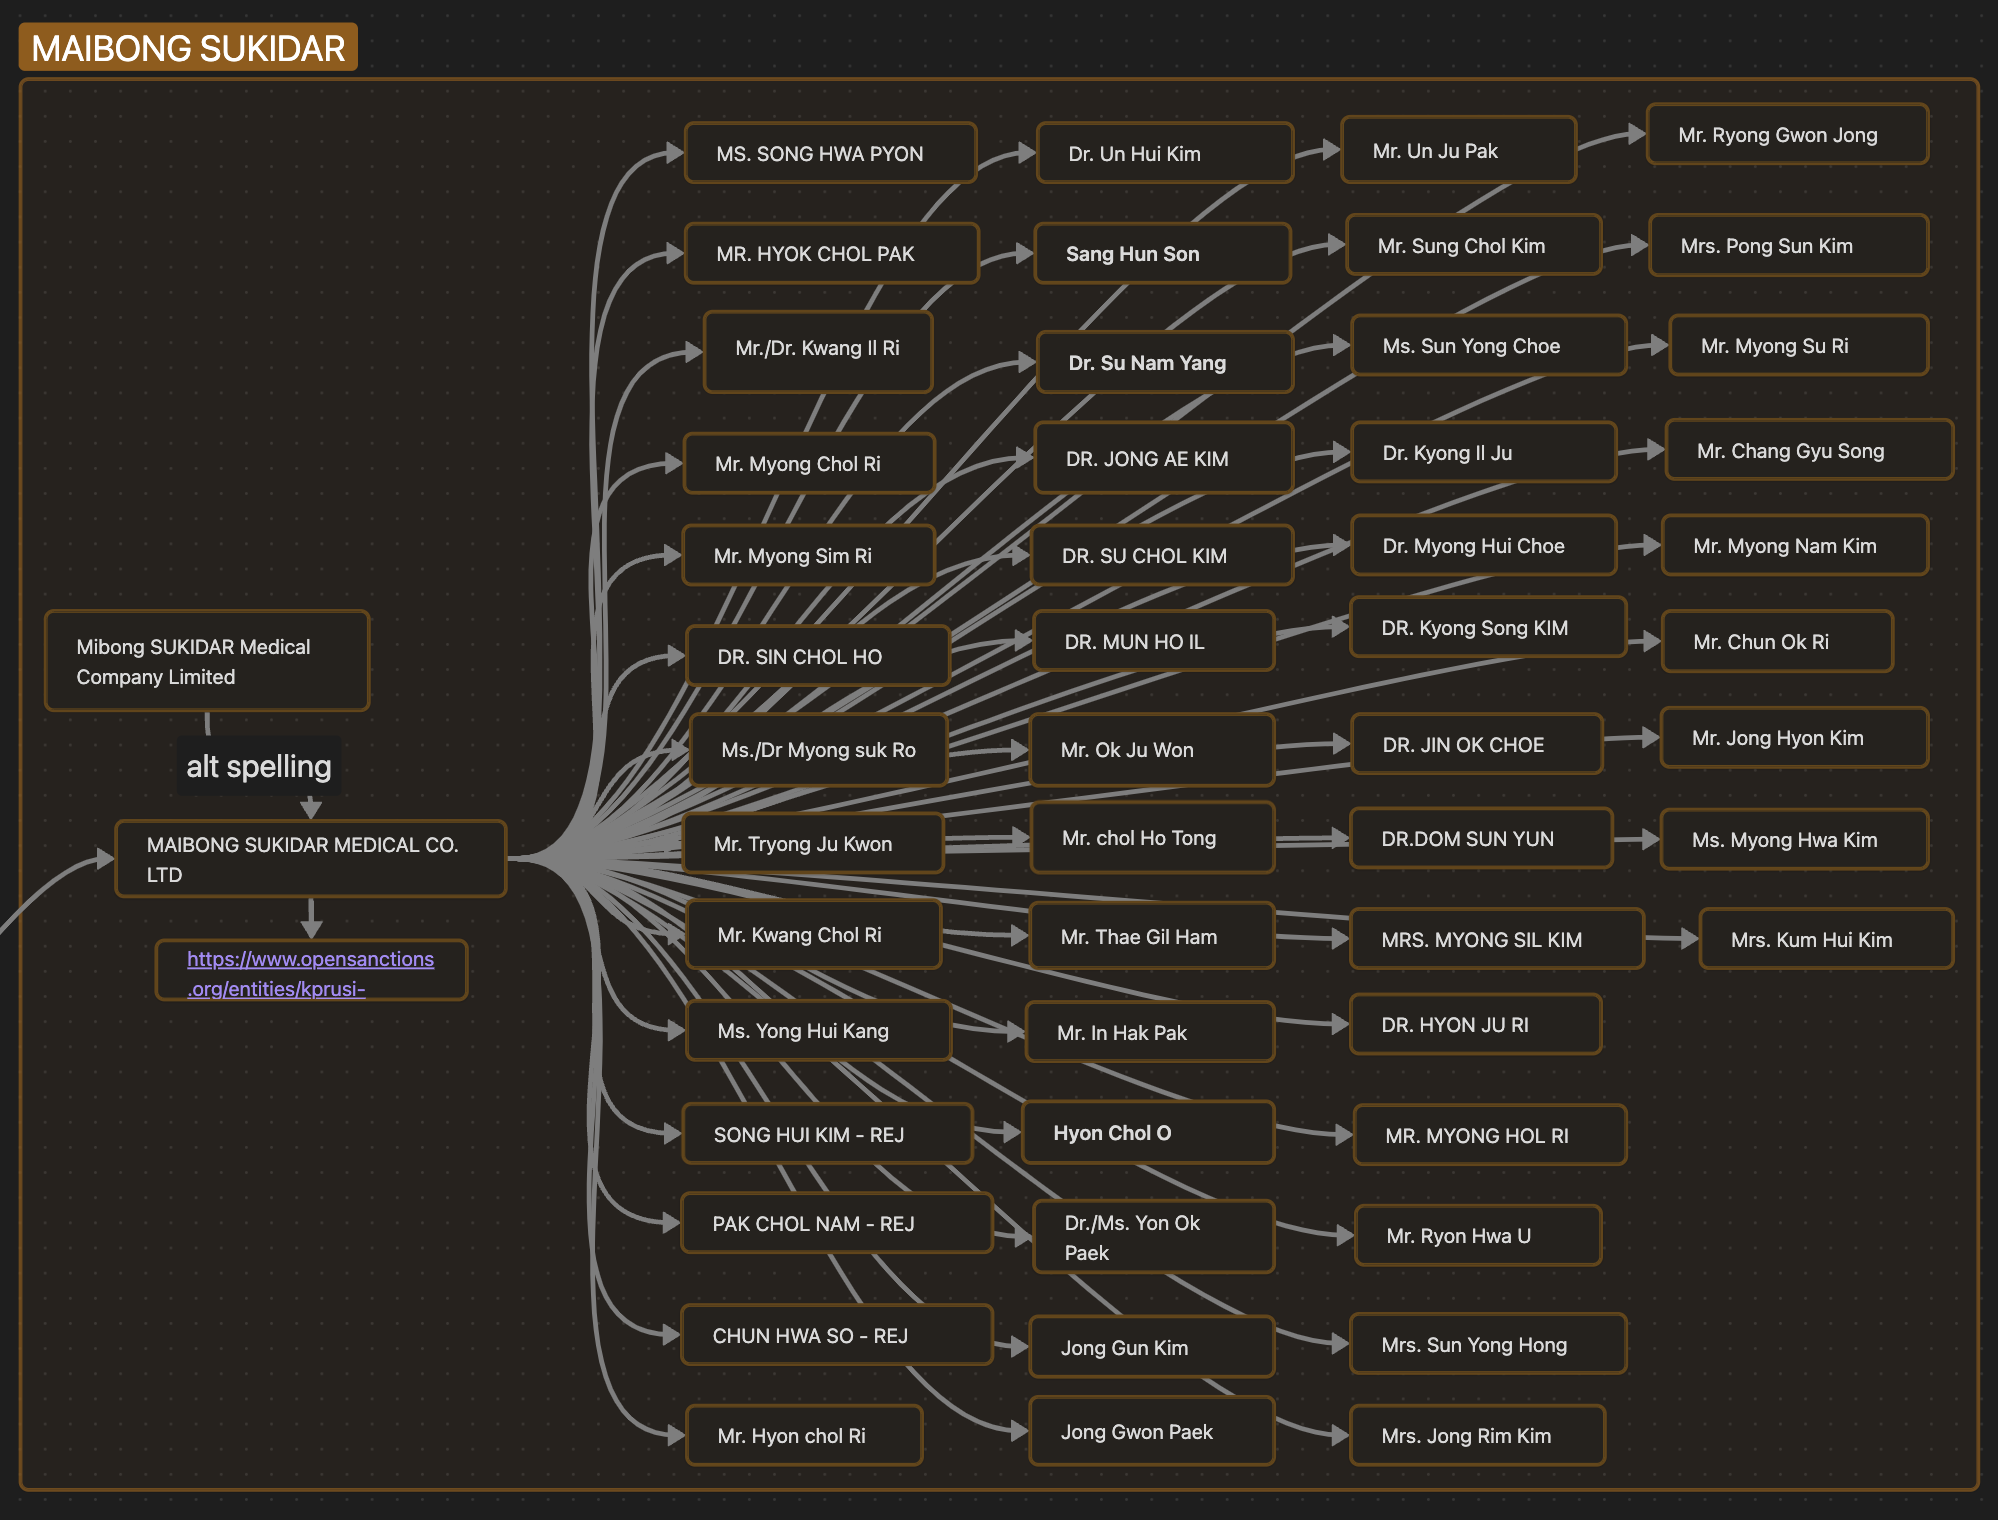
Task: Click the Mrs. Jong Rim Kim card
Action: [1476, 1436]
